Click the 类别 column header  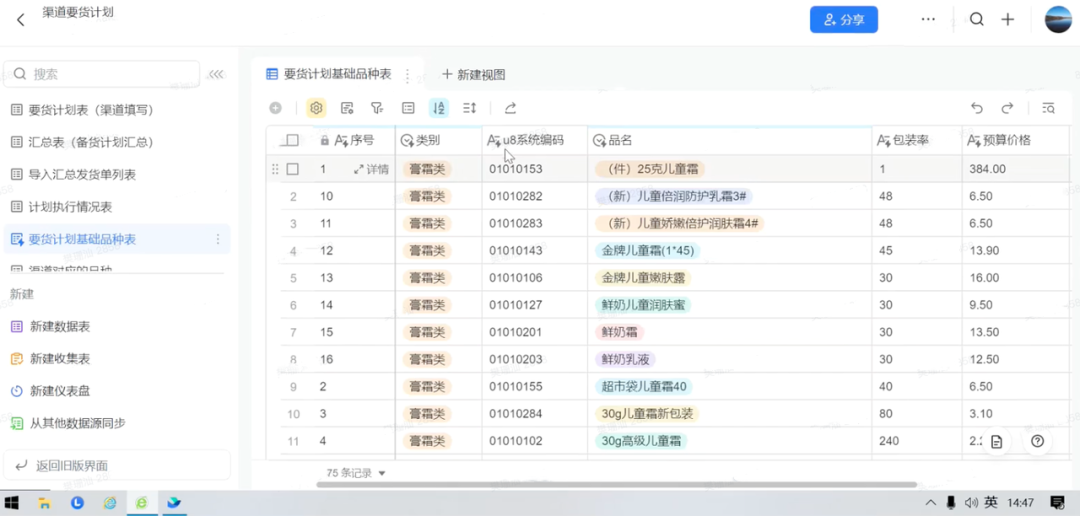(439, 141)
